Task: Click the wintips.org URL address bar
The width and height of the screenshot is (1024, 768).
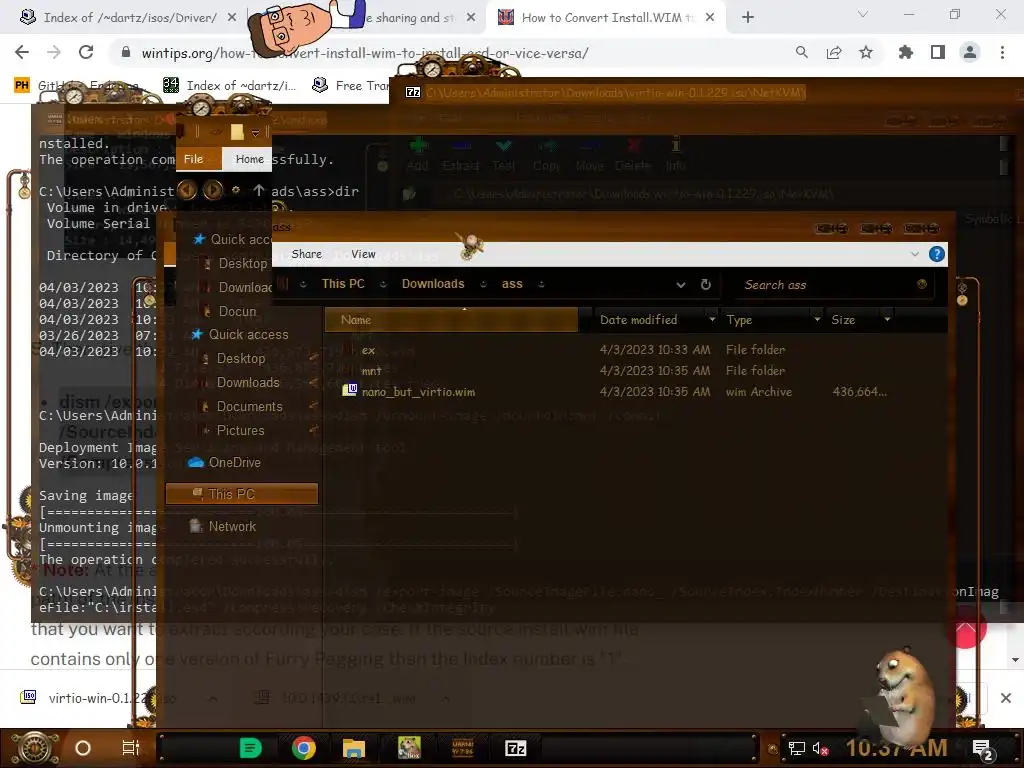Action: pos(364,53)
